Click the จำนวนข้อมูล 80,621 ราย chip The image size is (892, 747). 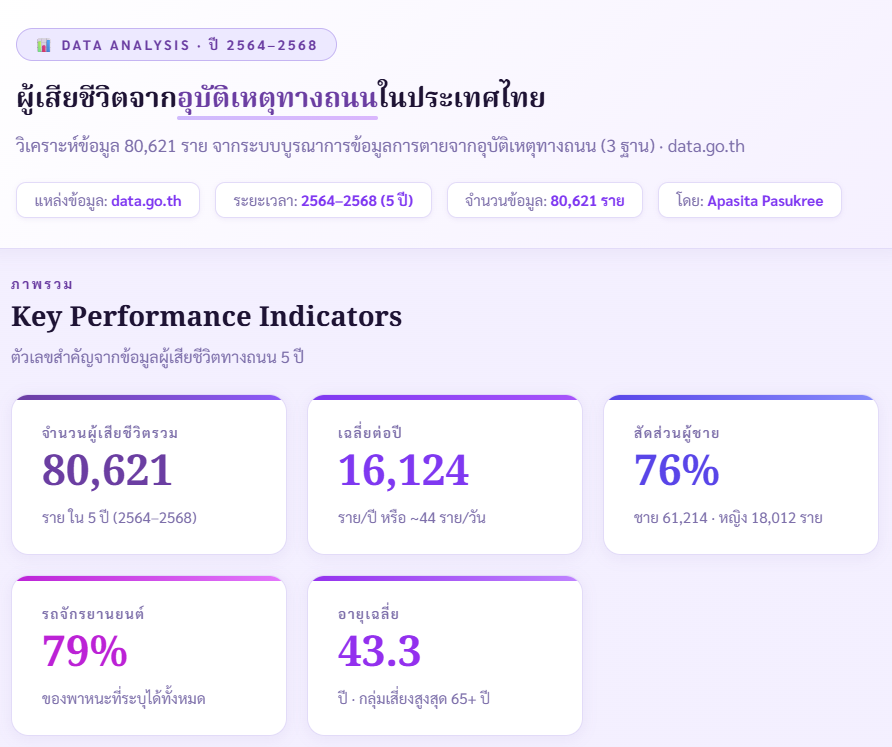click(x=544, y=200)
